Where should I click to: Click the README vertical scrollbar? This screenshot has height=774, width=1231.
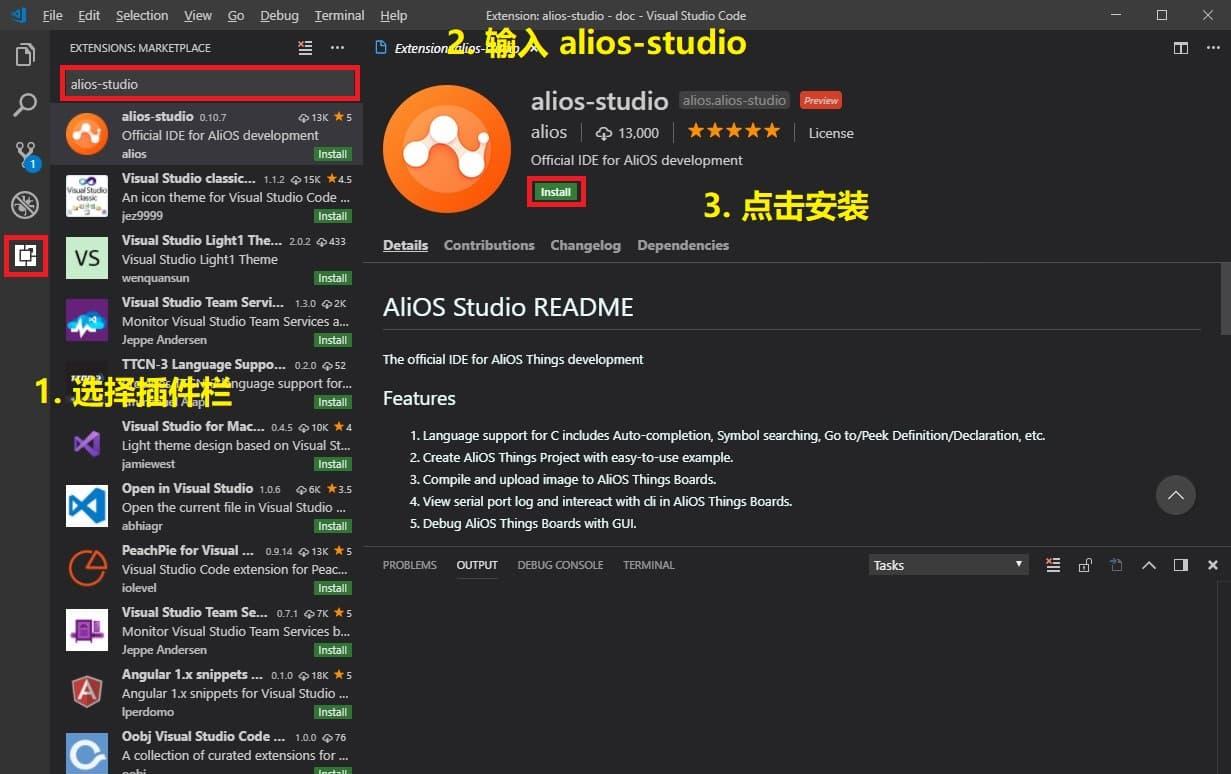click(1225, 298)
